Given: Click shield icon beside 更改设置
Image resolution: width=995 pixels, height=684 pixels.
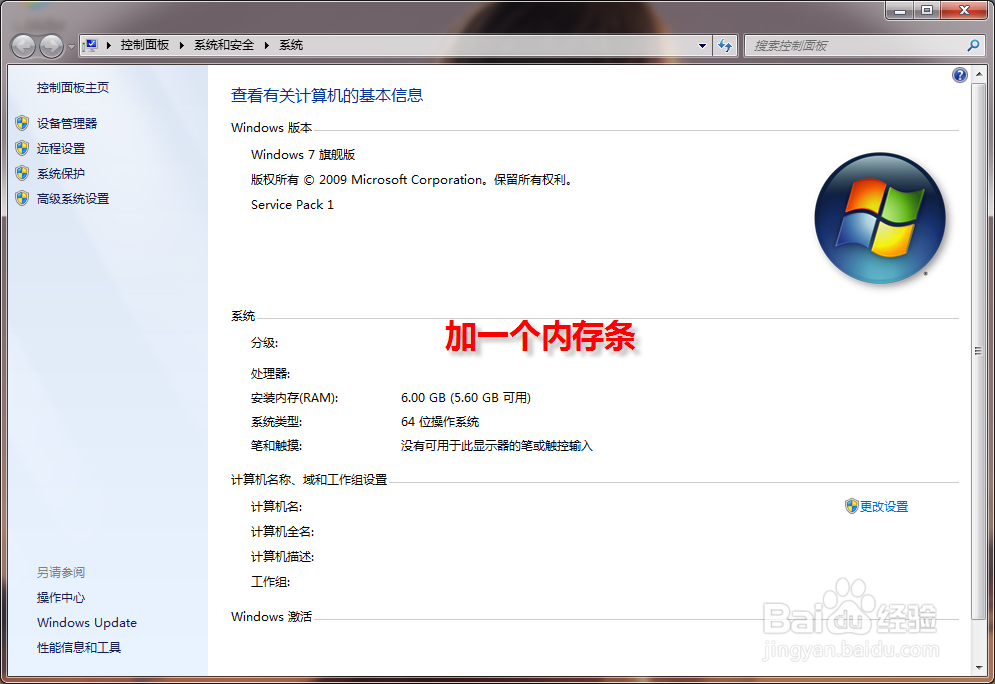Looking at the screenshot, I should (x=852, y=506).
